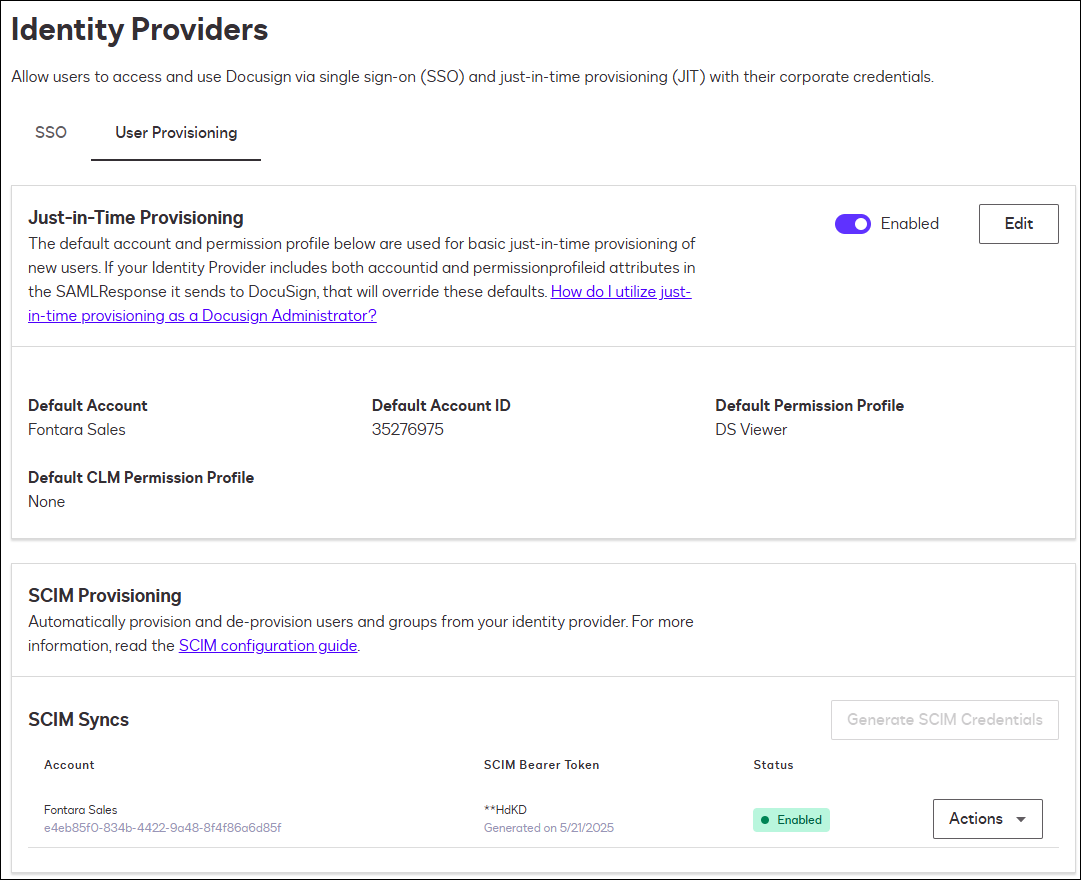Click the Status column header
The image size is (1081, 880).
pos(773,765)
